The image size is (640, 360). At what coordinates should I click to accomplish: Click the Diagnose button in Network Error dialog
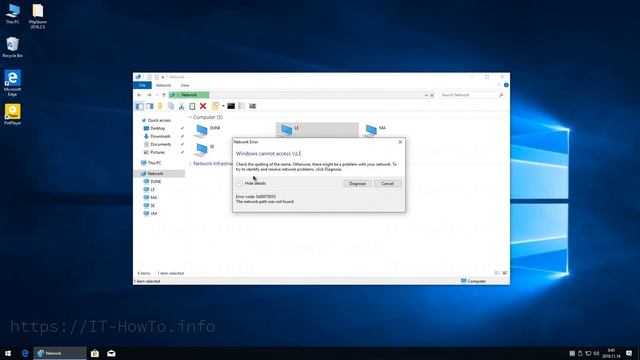click(x=357, y=184)
